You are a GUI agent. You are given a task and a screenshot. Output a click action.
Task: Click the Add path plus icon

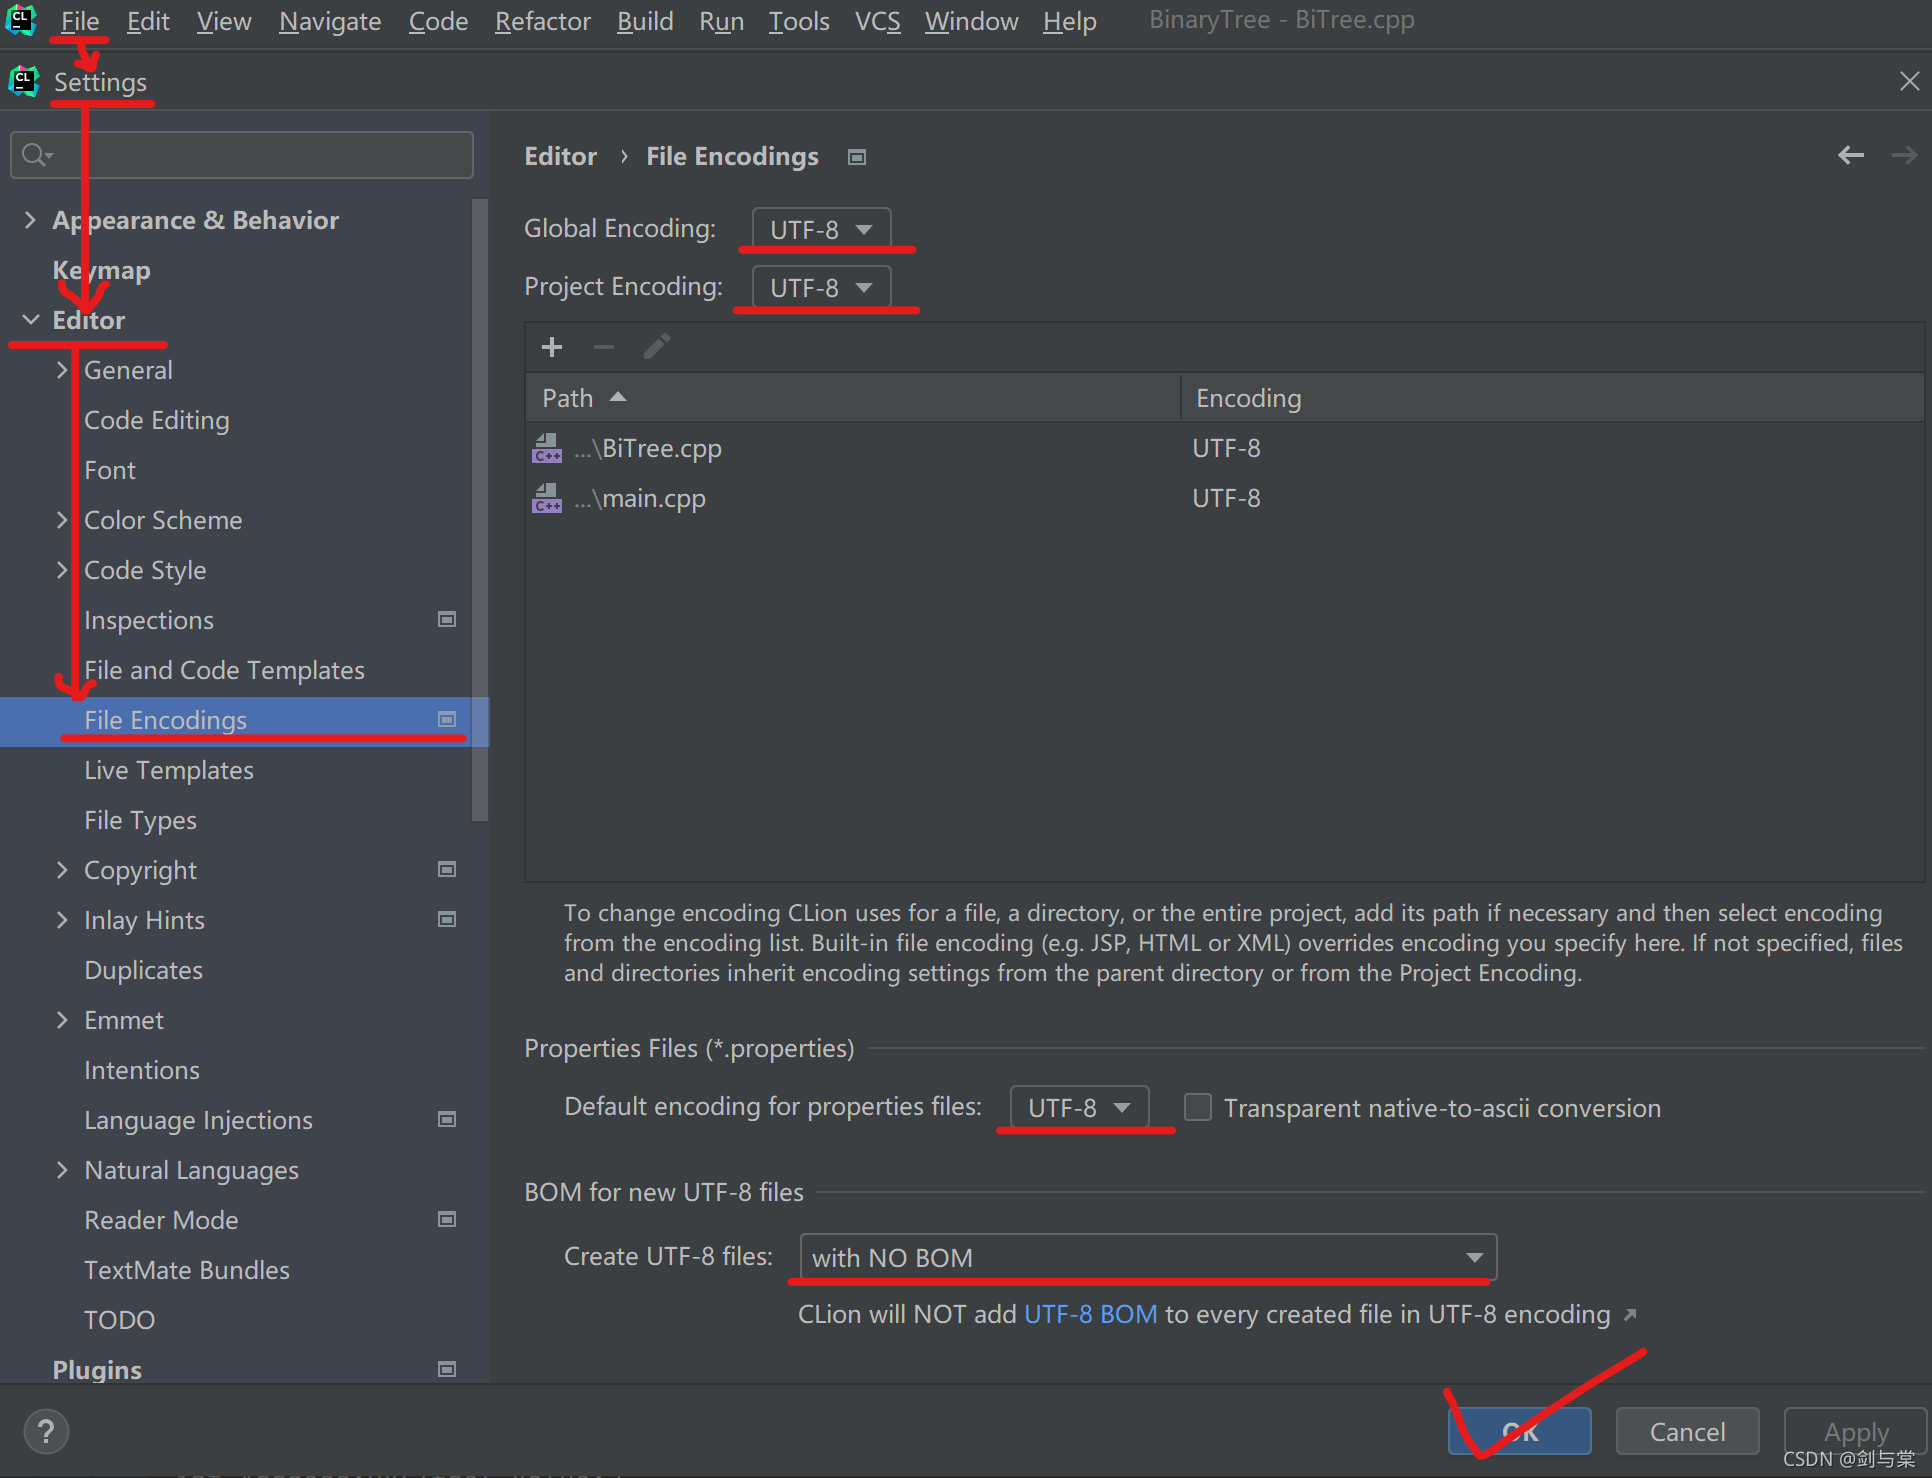coord(552,347)
